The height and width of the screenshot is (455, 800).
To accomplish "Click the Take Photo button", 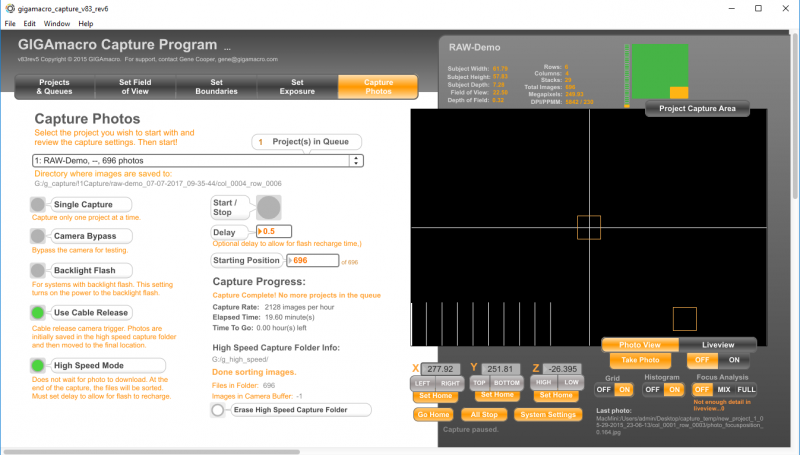I will pos(639,359).
